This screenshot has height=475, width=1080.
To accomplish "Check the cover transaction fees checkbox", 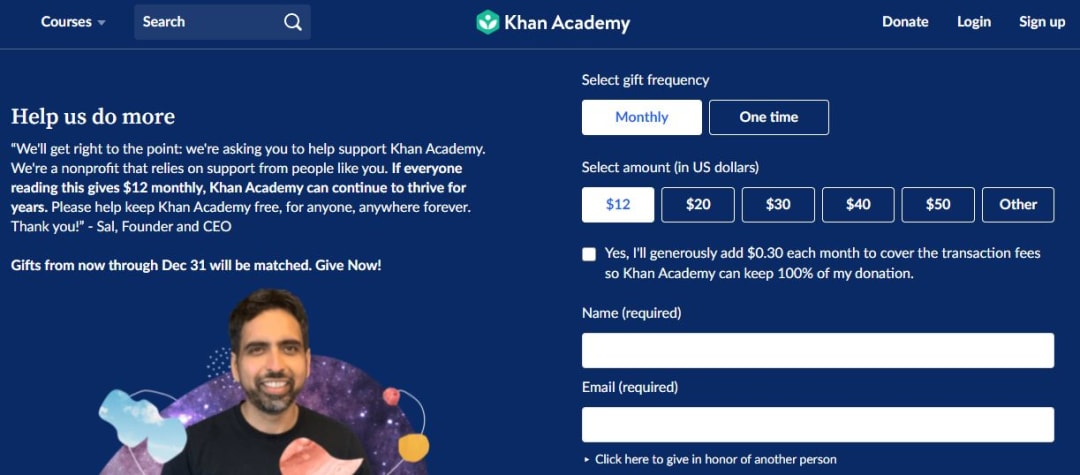I will point(589,254).
